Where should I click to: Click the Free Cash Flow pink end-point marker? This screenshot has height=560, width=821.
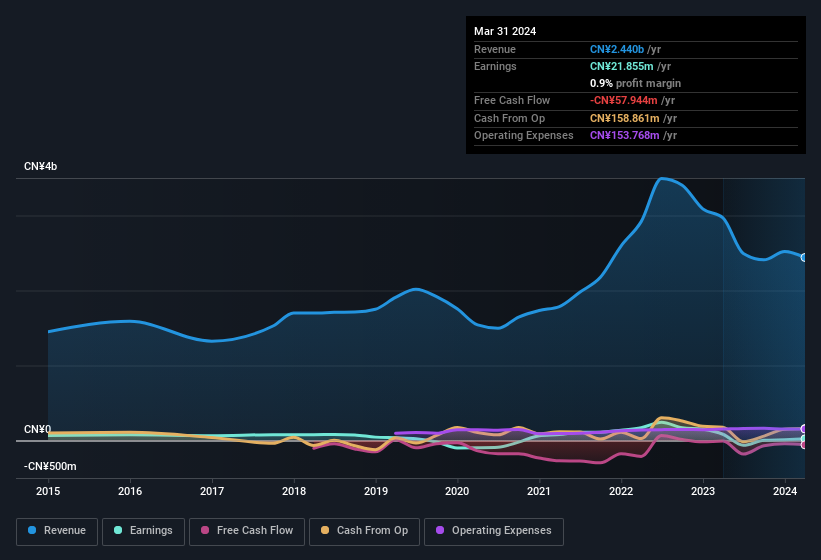pyautogui.click(x=804, y=445)
